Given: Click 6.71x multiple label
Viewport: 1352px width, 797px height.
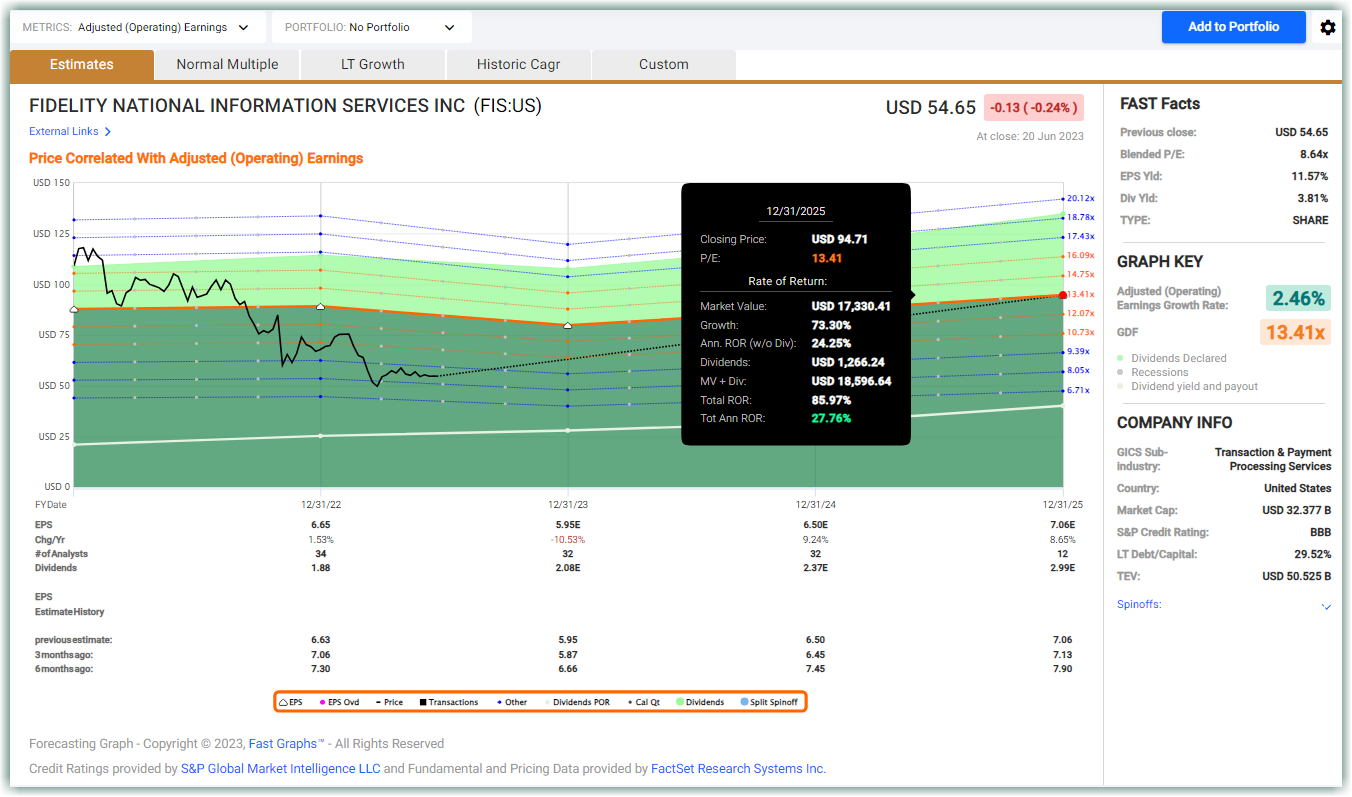Looking at the screenshot, I should click(1078, 390).
